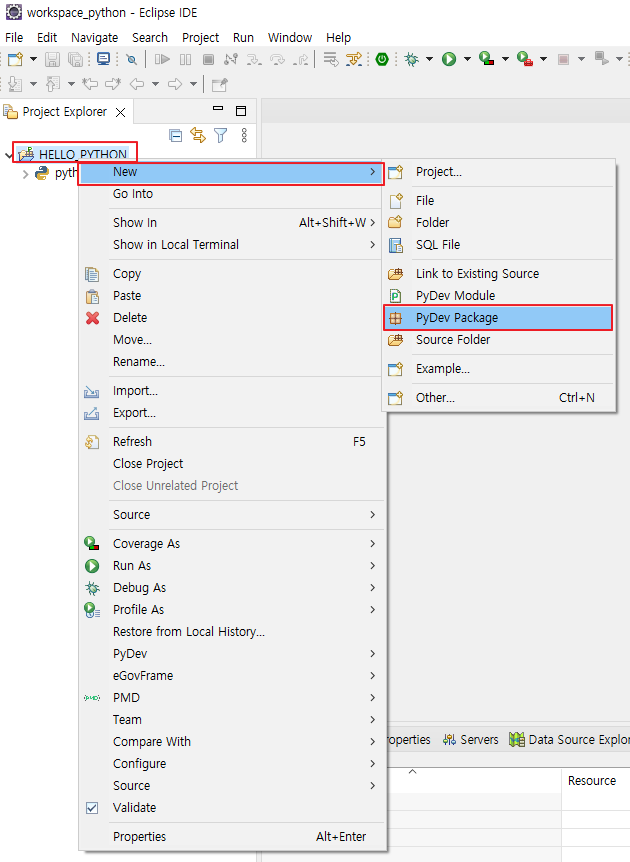Click Copy in context menu
630x862 pixels.
(x=232, y=274)
